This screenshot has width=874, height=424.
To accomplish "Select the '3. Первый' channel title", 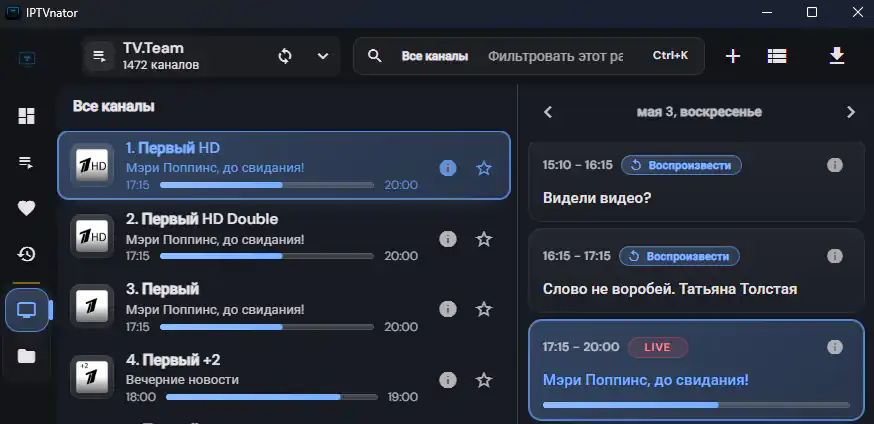I will (x=162, y=289).
